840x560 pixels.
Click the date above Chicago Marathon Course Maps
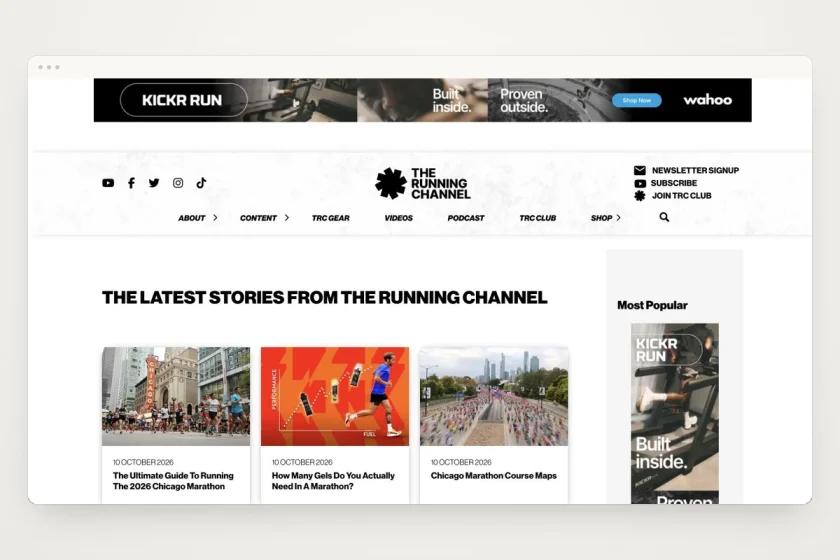[461, 462]
